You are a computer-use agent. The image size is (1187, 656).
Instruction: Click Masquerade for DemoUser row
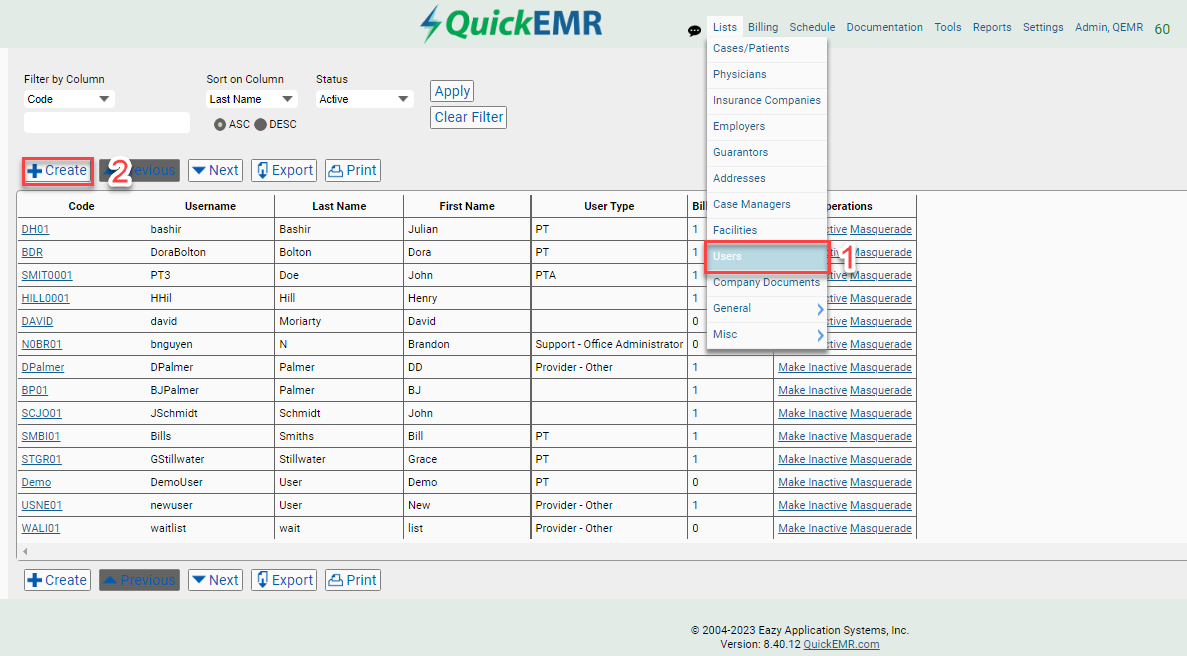880,482
